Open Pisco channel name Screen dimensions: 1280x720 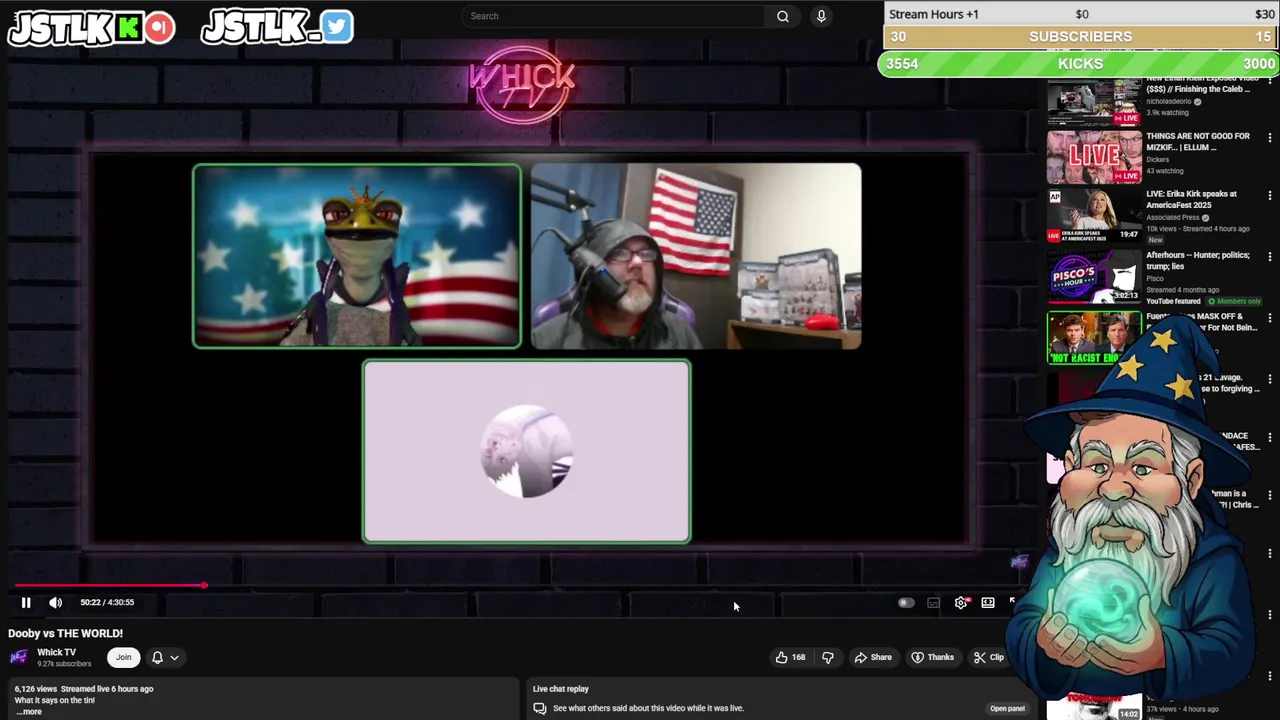tap(1155, 279)
